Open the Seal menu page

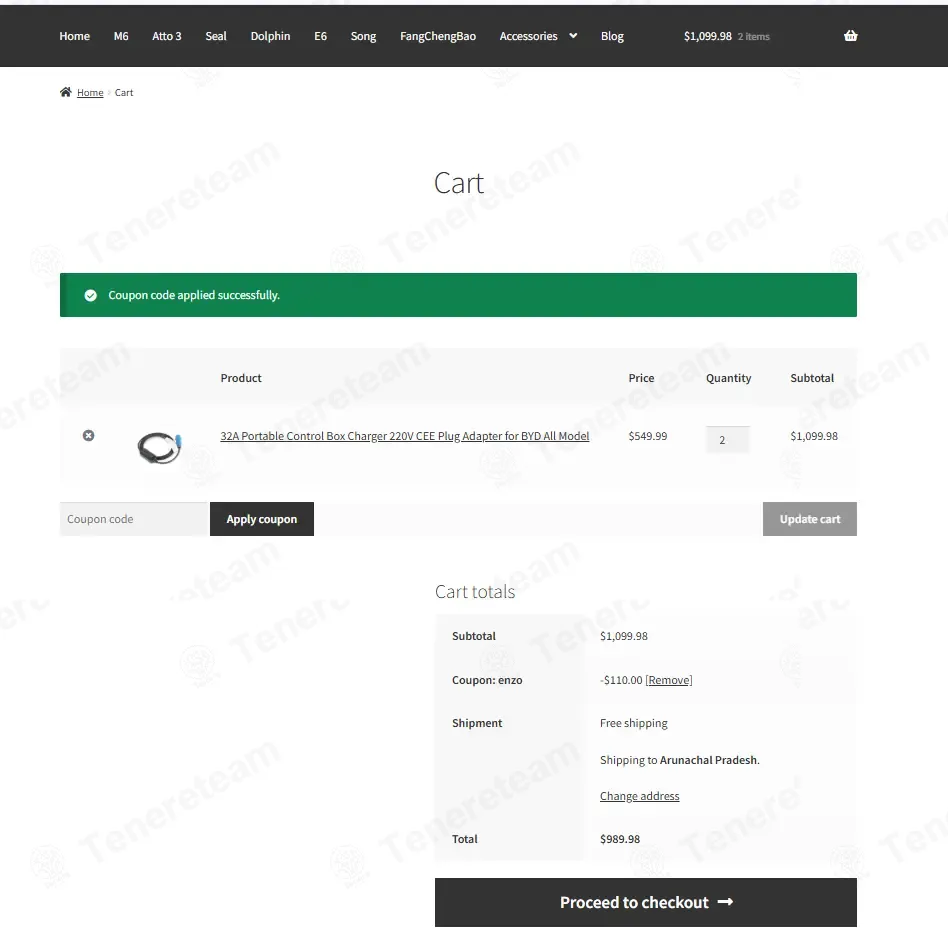(x=216, y=36)
